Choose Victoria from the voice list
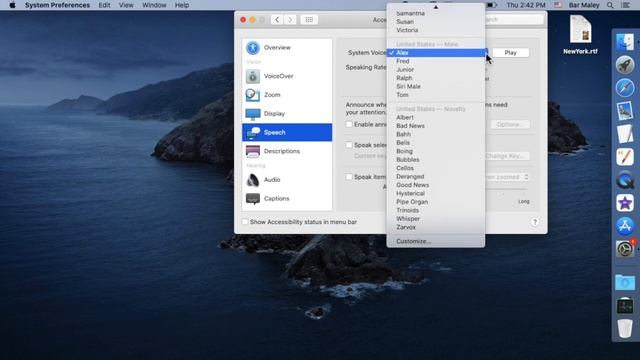The height and width of the screenshot is (360, 640). click(x=436, y=30)
